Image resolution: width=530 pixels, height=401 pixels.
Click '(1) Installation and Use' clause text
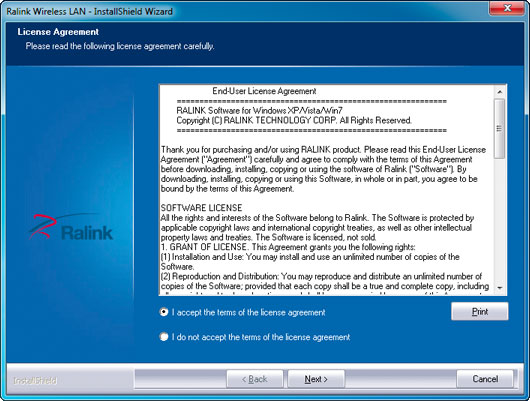tap(310, 261)
